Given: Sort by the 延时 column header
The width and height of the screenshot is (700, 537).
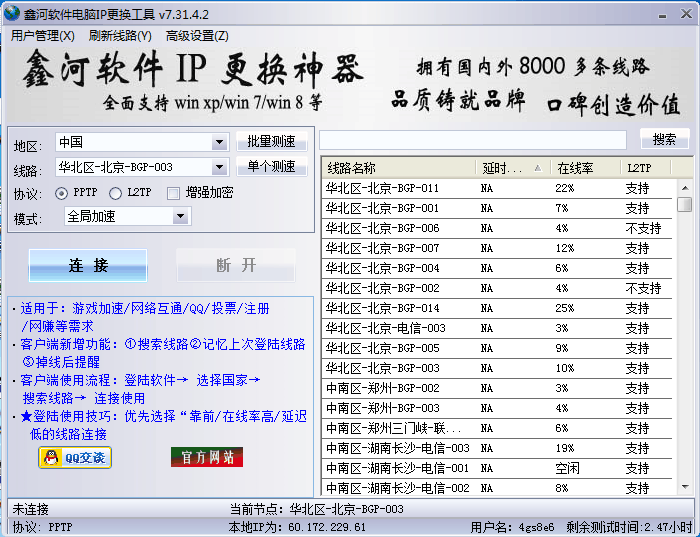Looking at the screenshot, I should [513, 168].
